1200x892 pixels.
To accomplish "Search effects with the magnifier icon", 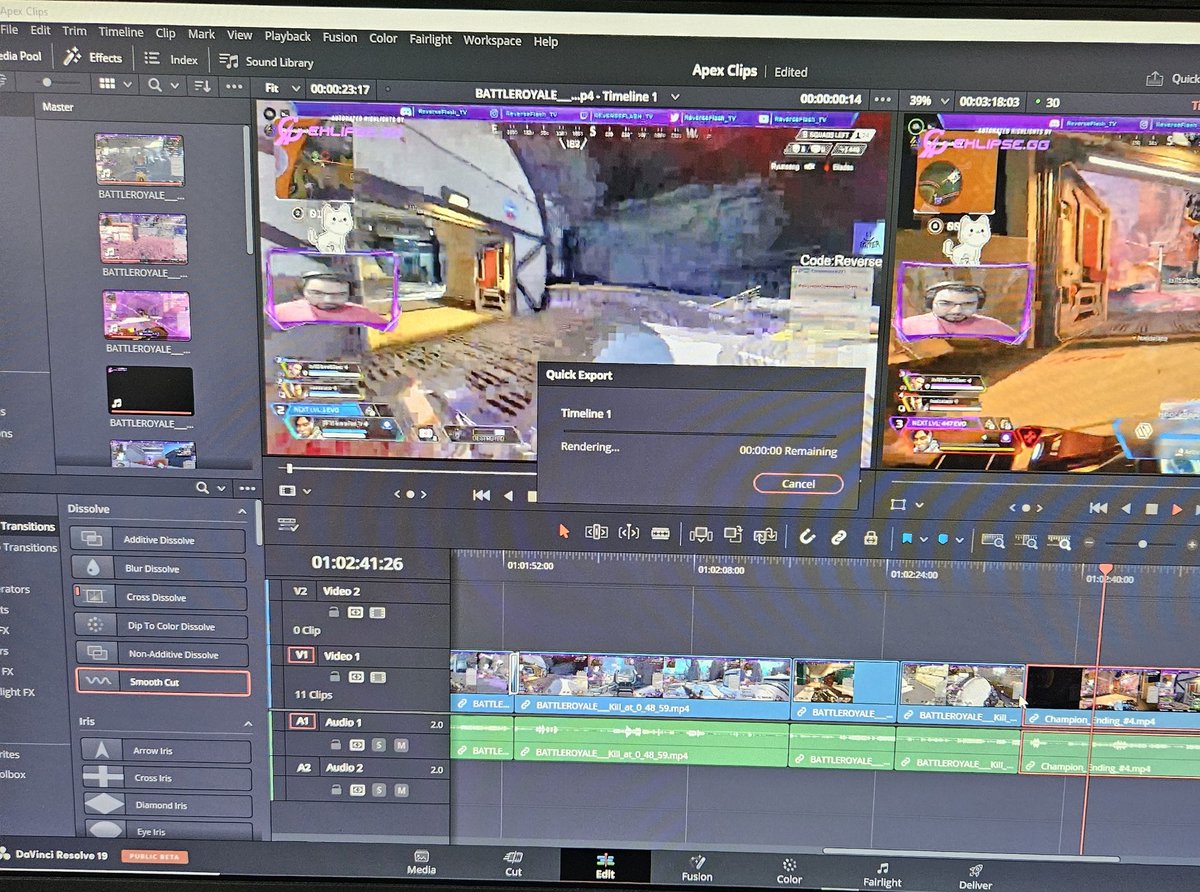I will 204,488.
